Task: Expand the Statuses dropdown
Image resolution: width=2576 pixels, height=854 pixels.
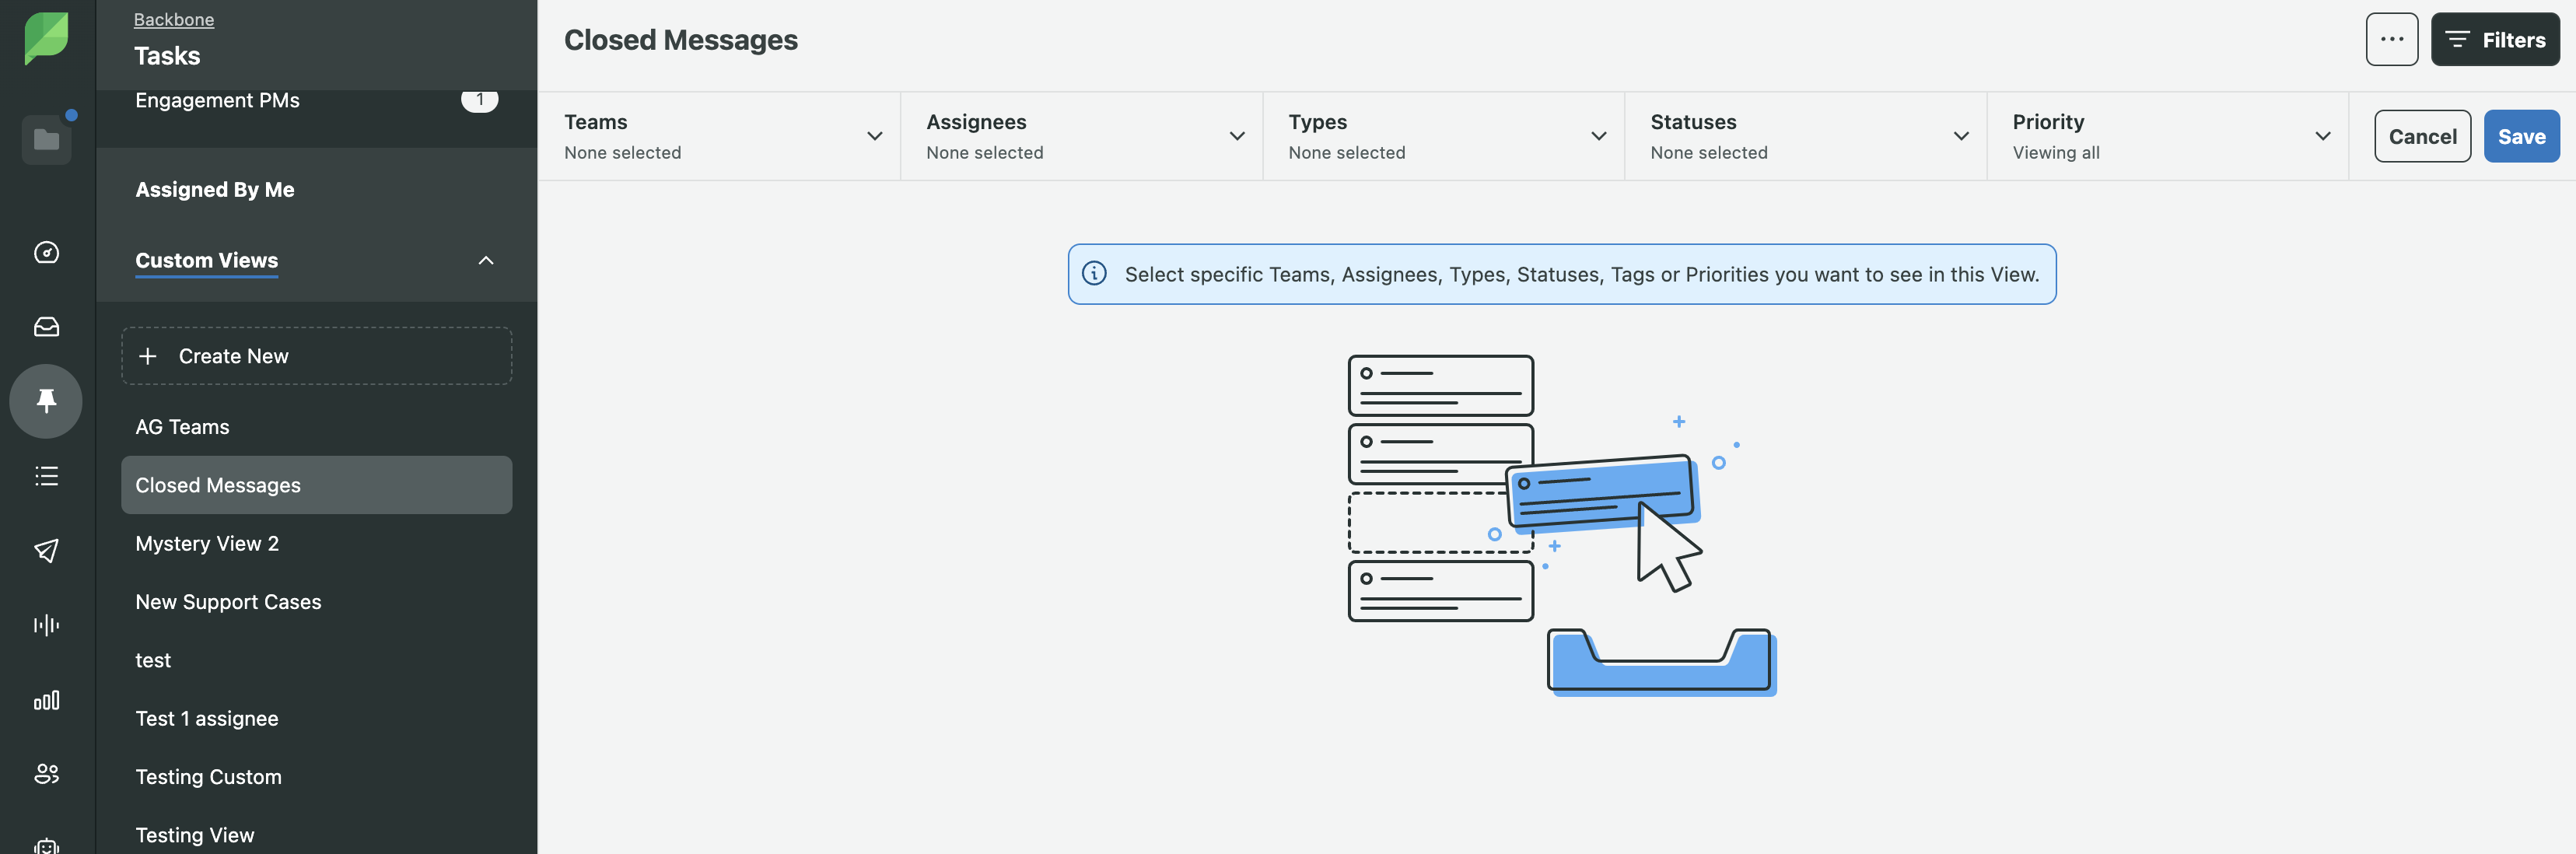Action: (x=1805, y=136)
